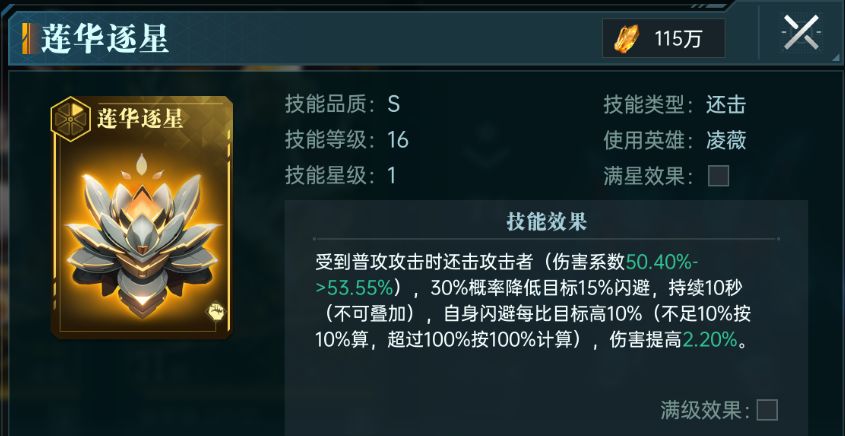
Task: Select the golden lotus skill card
Action: point(142,217)
